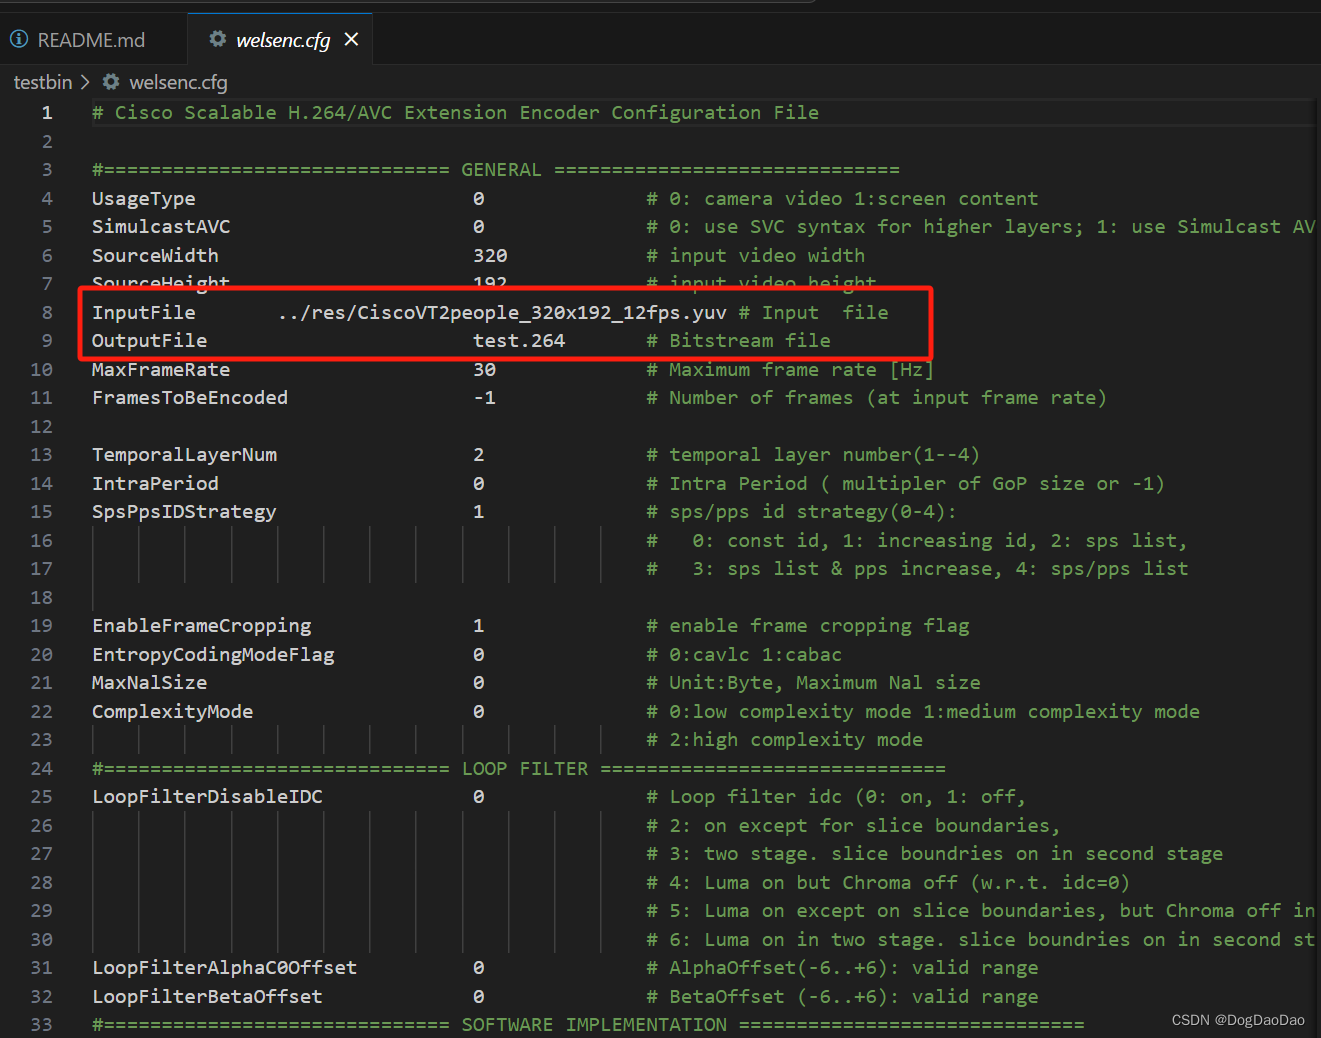
Task: Click the gear icon on welsenc.cfg tab
Action: click(217, 39)
